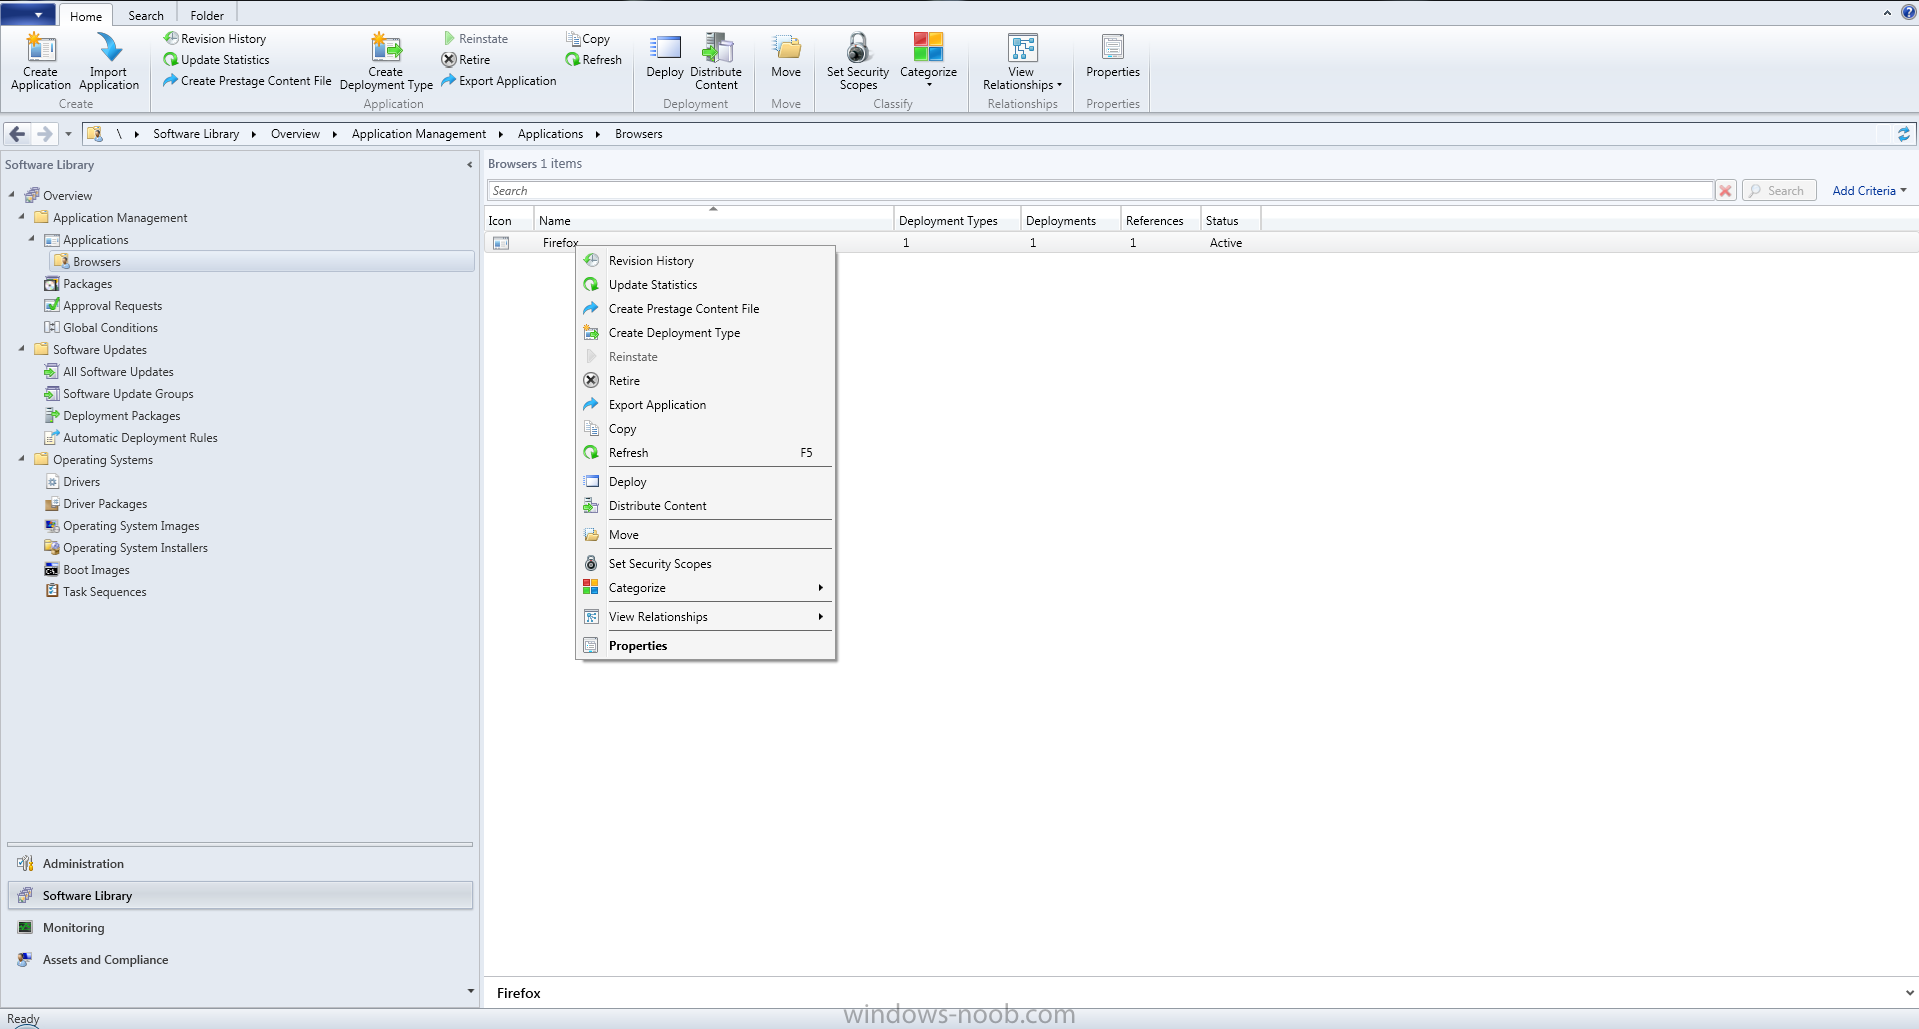Open the Assets and Compliance workspace
This screenshot has height=1029, width=1919.
click(x=240, y=959)
